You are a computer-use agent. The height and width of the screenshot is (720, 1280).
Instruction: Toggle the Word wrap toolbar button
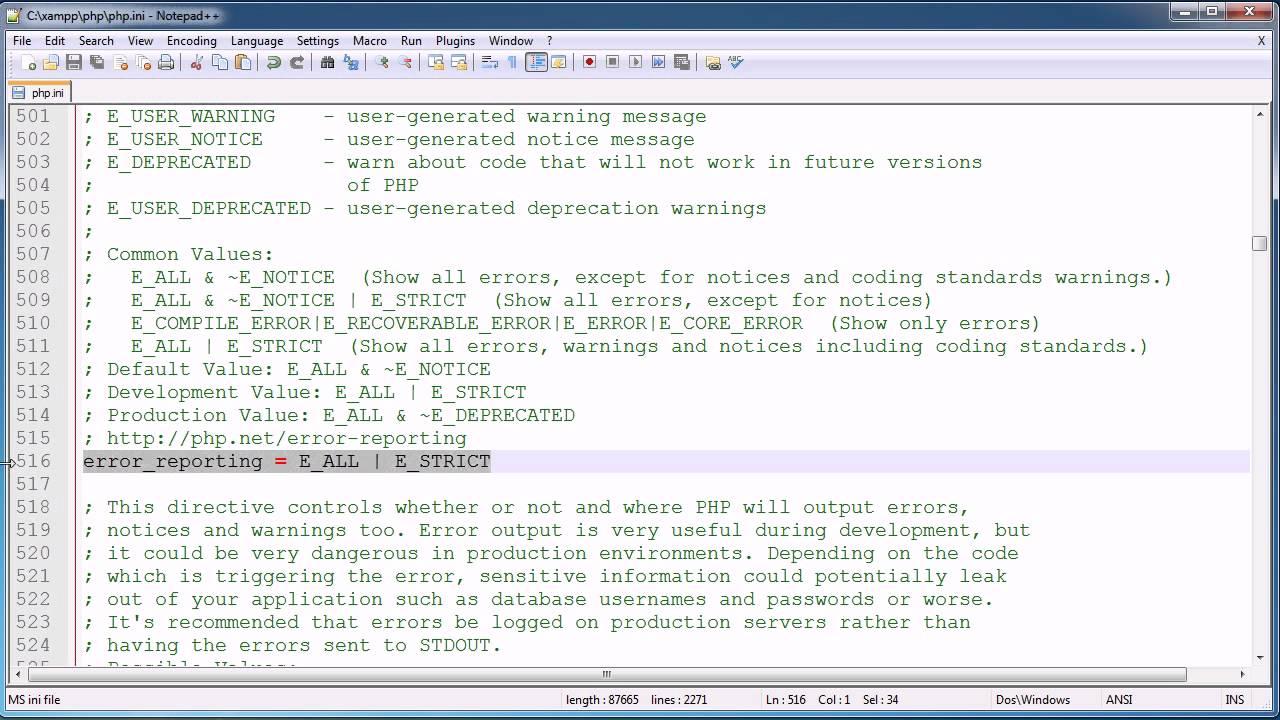[x=490, y=62]
